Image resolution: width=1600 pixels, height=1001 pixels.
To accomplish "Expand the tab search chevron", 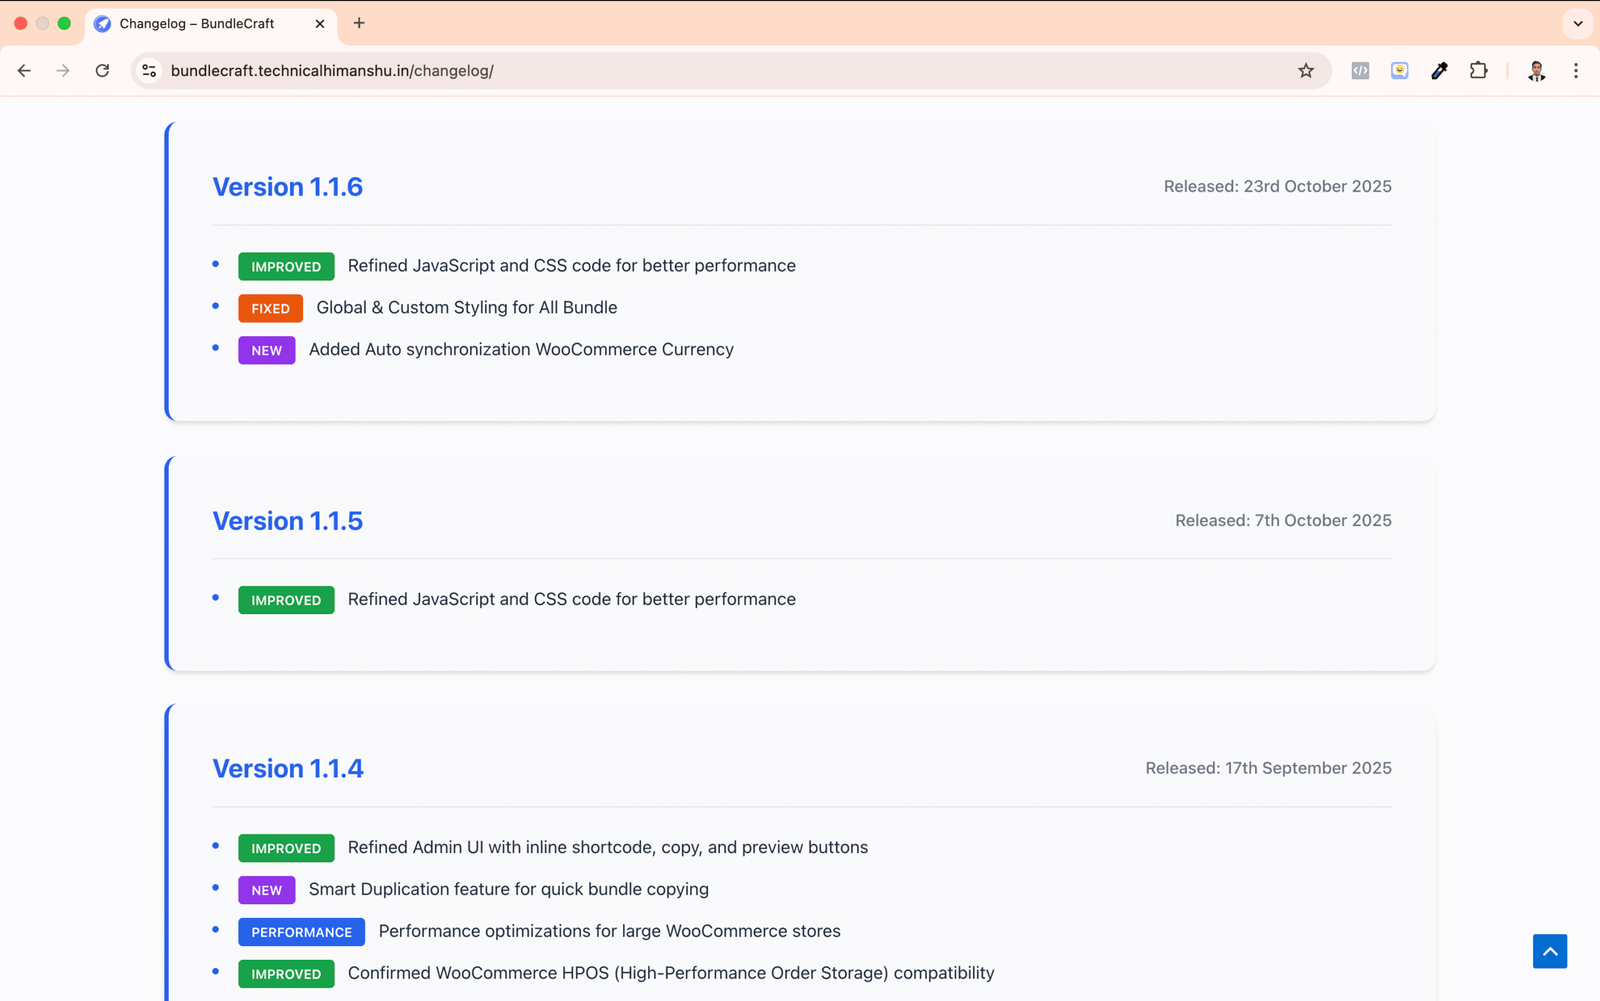I will pos(1578,23).
